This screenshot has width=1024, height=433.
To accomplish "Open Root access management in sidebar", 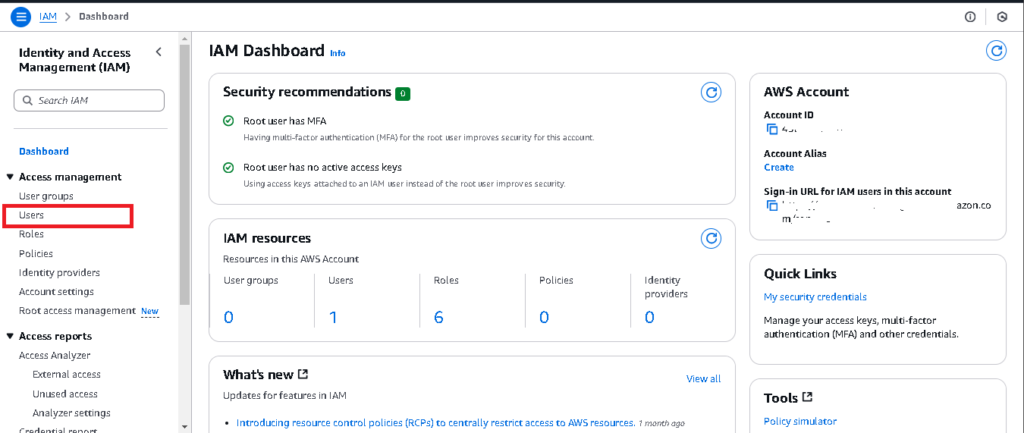I will (x=77, y=311).
